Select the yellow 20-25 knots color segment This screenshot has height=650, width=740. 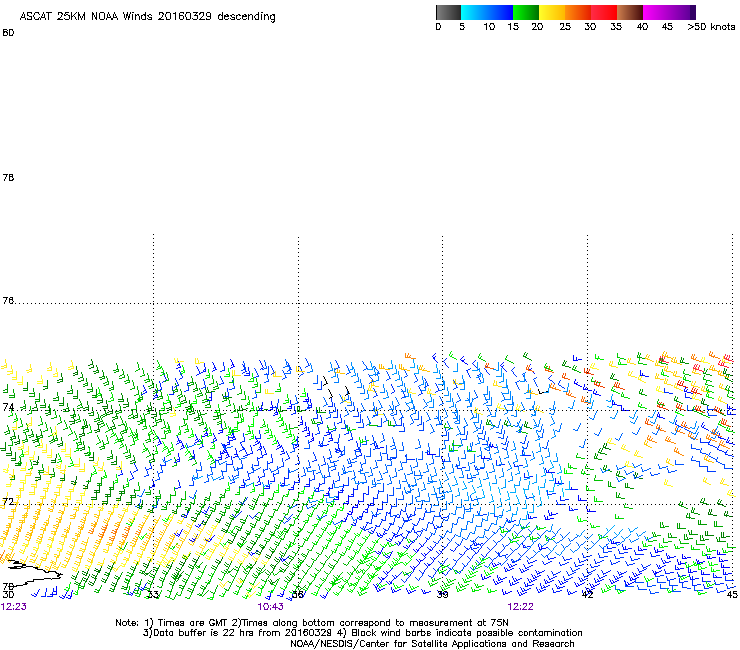(x=552, y=12)
